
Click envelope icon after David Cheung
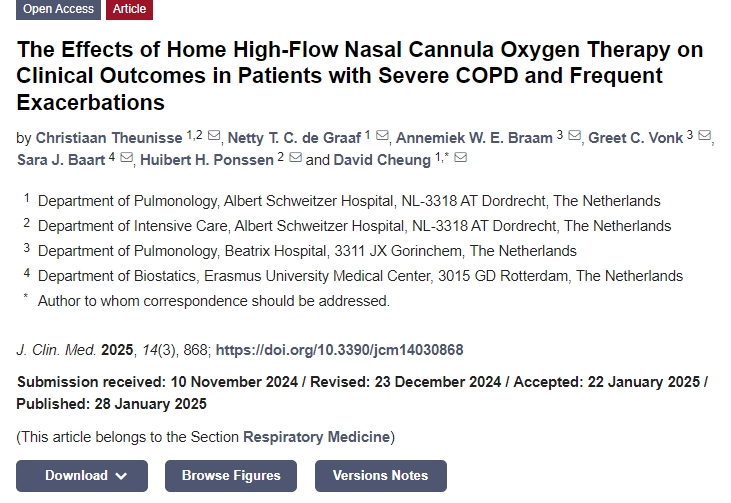(460, 159)
